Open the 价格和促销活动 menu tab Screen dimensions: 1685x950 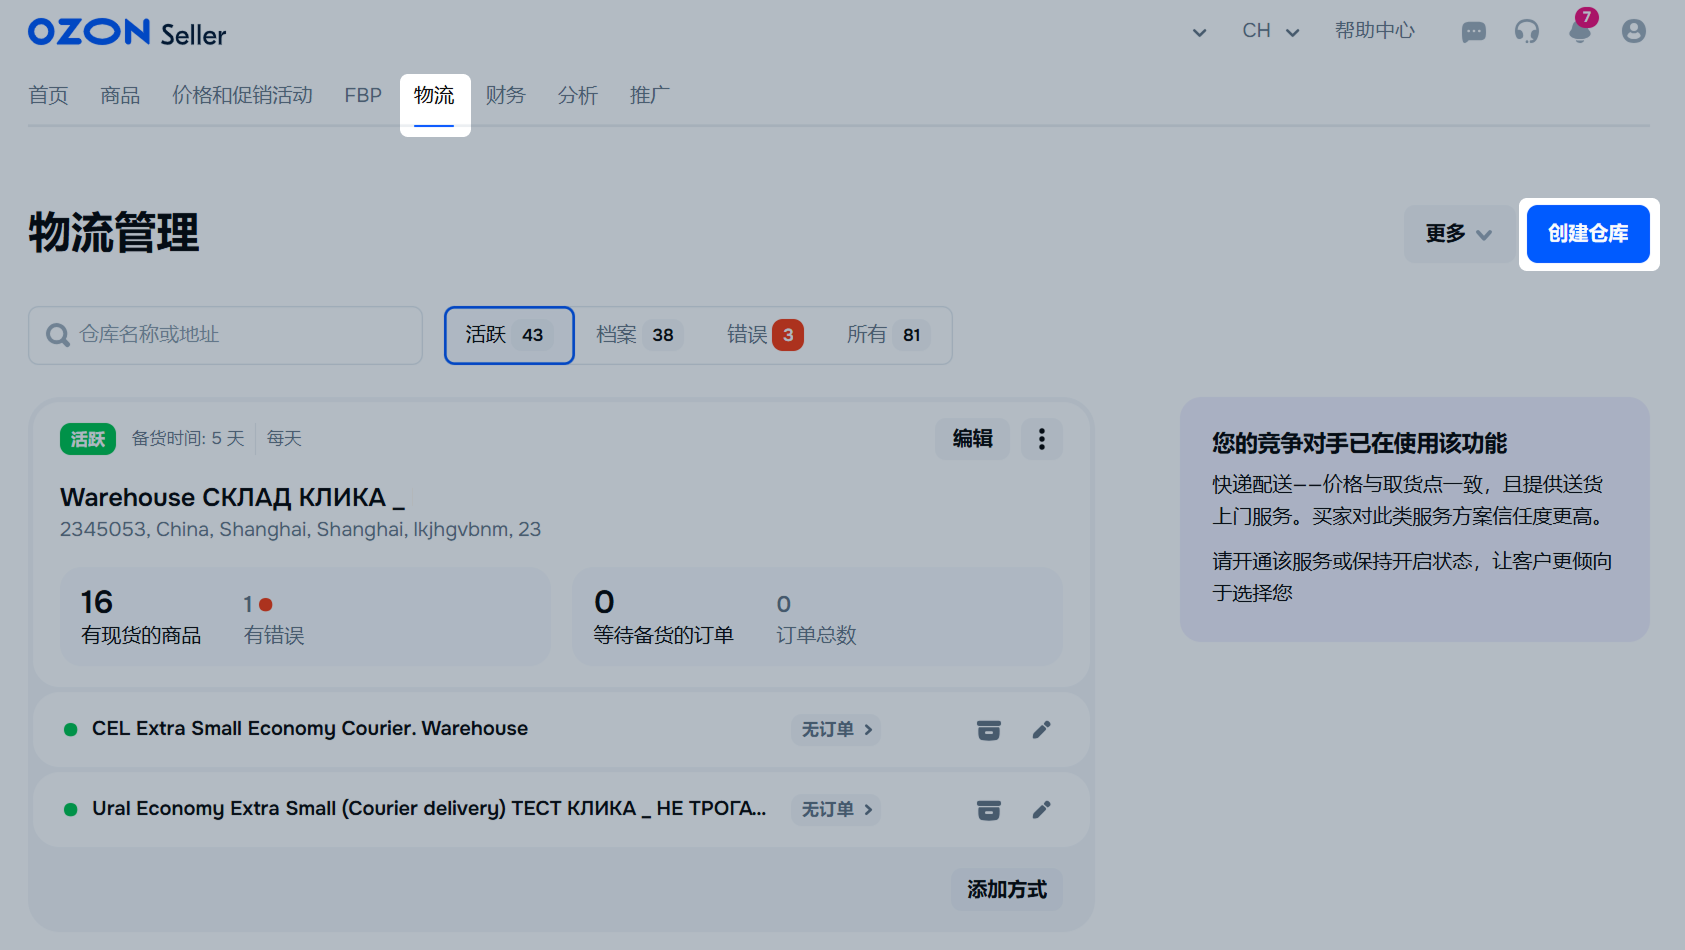coord(242,96)
